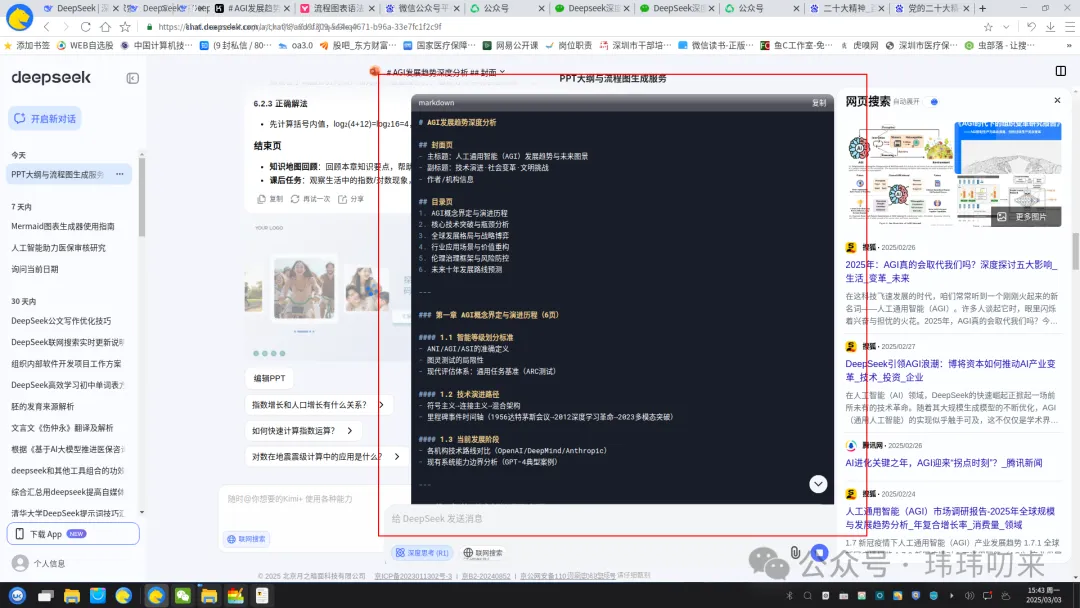Open the browser lion logo menu
The height and width of the screenshot is (608, 1080).
pyautogui.click(x=19, y=18)
